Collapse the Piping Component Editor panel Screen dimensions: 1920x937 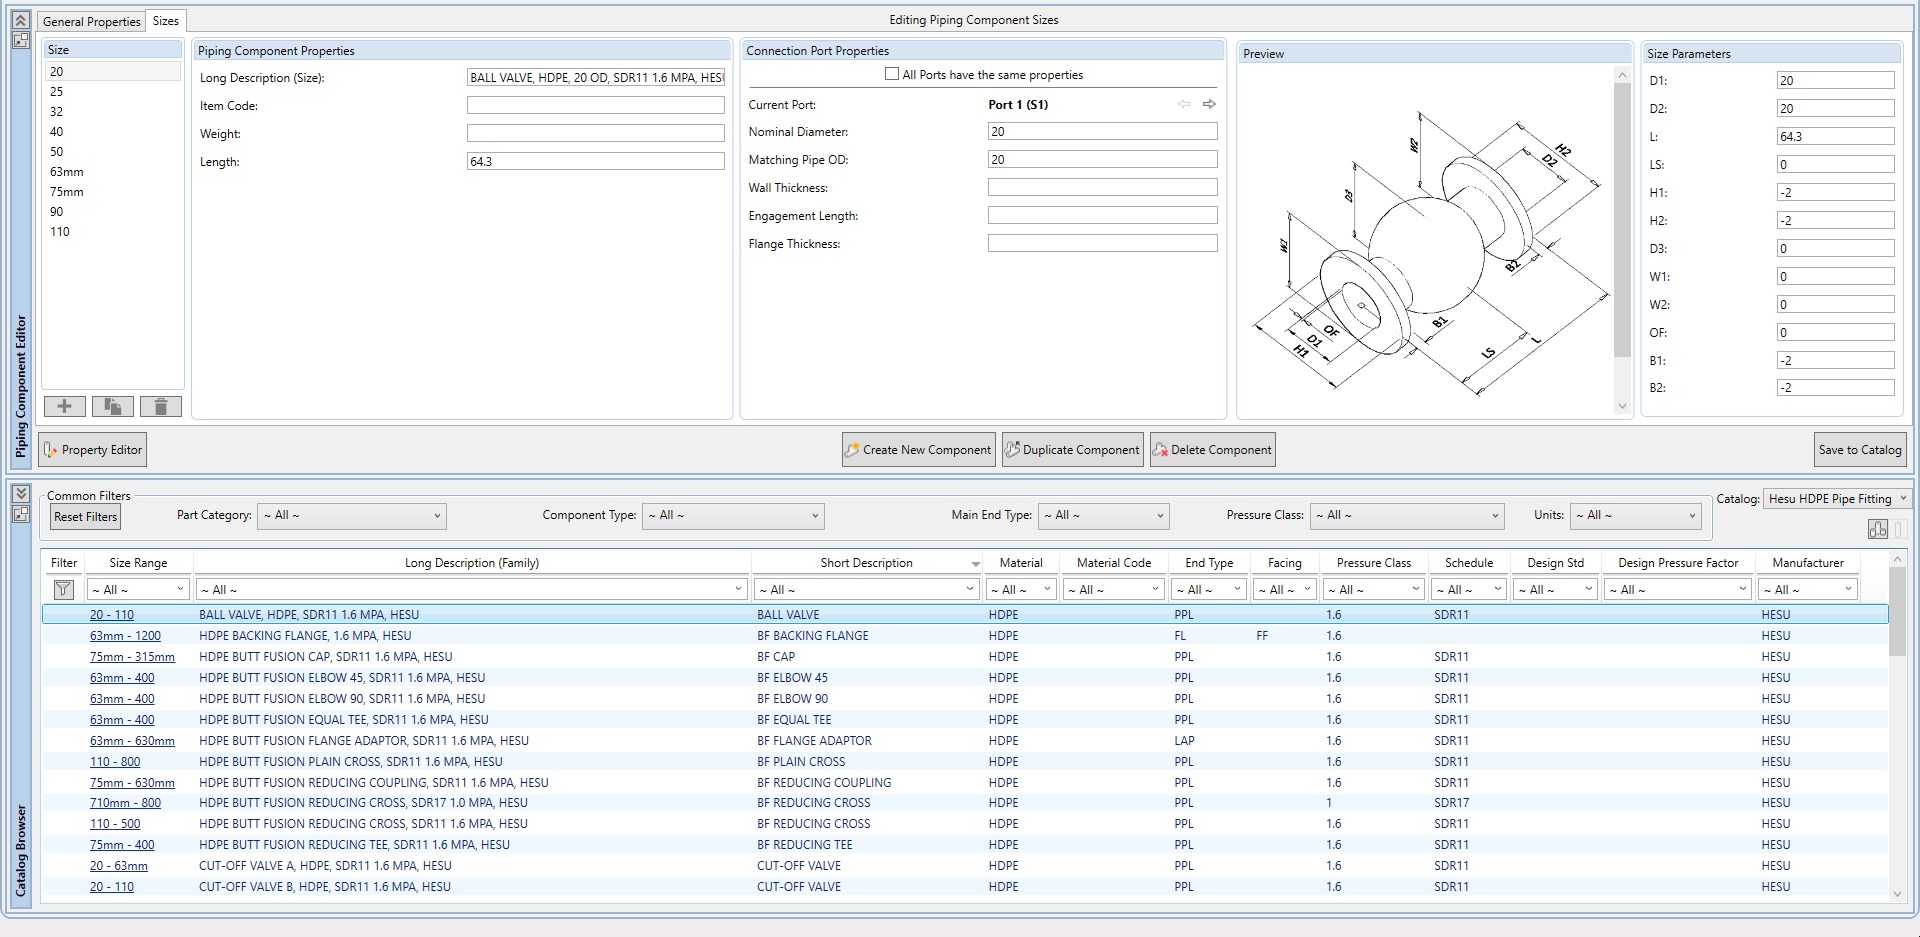point(20,20)
